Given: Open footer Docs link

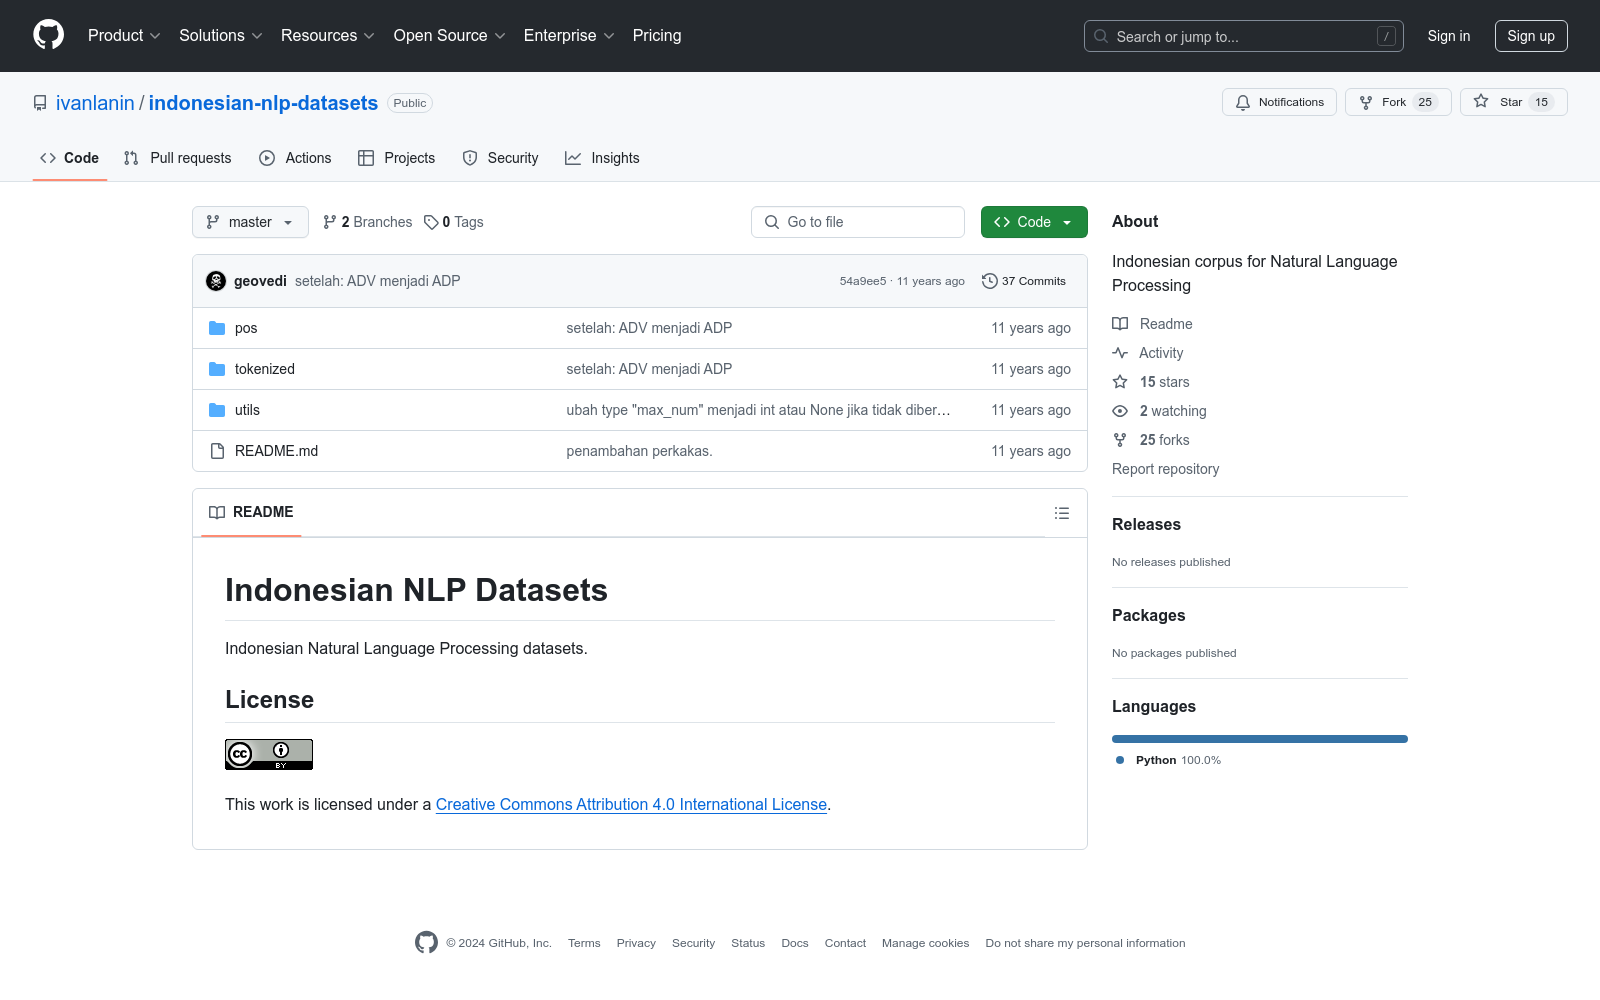Looking at the screenshot, I should coord(795,943).
